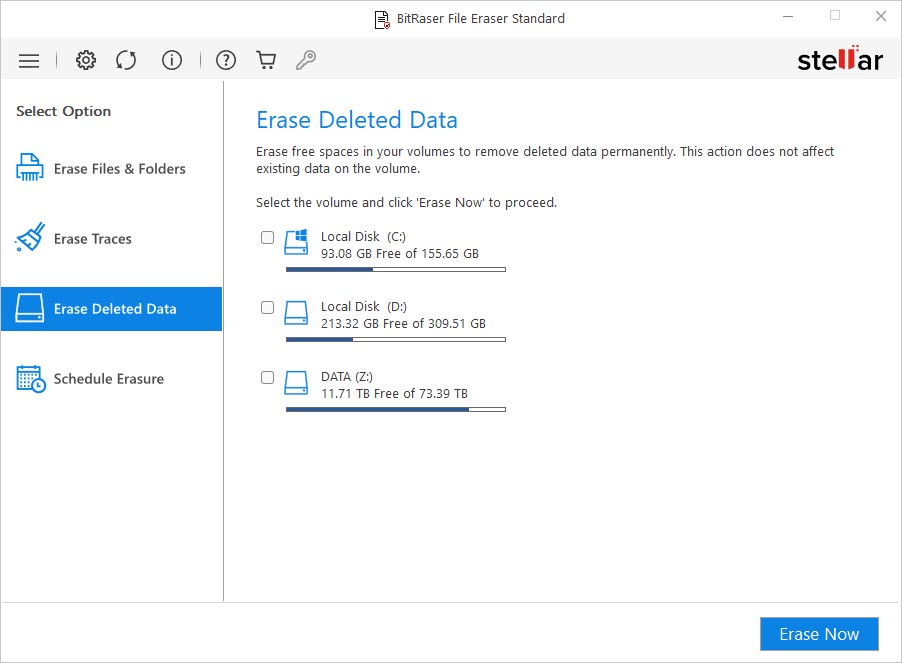The image size is (902, 663).
Task: Click the Windows drive icon of Local Disk C
Action: click(296, 242)
